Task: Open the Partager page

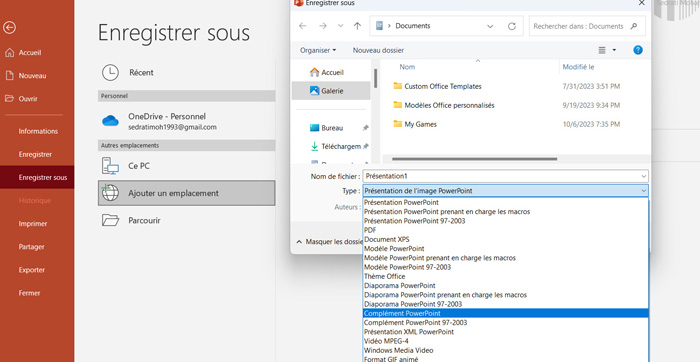Action: (31, 247)
